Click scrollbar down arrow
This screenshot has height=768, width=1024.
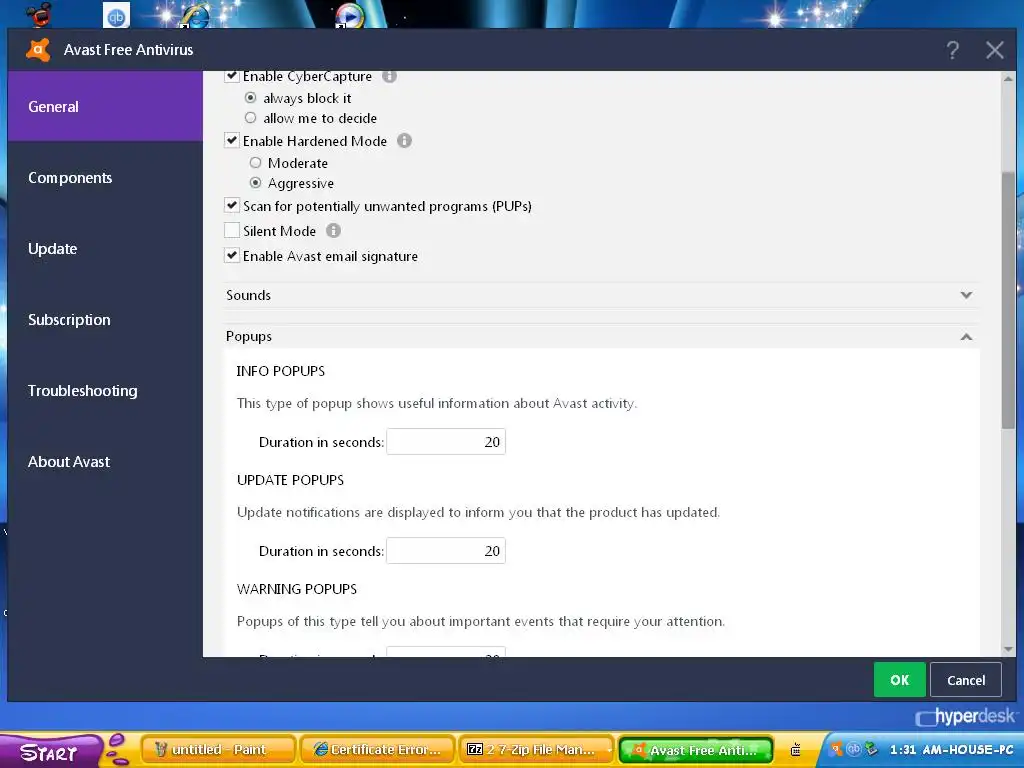(x=1008, y=649)
